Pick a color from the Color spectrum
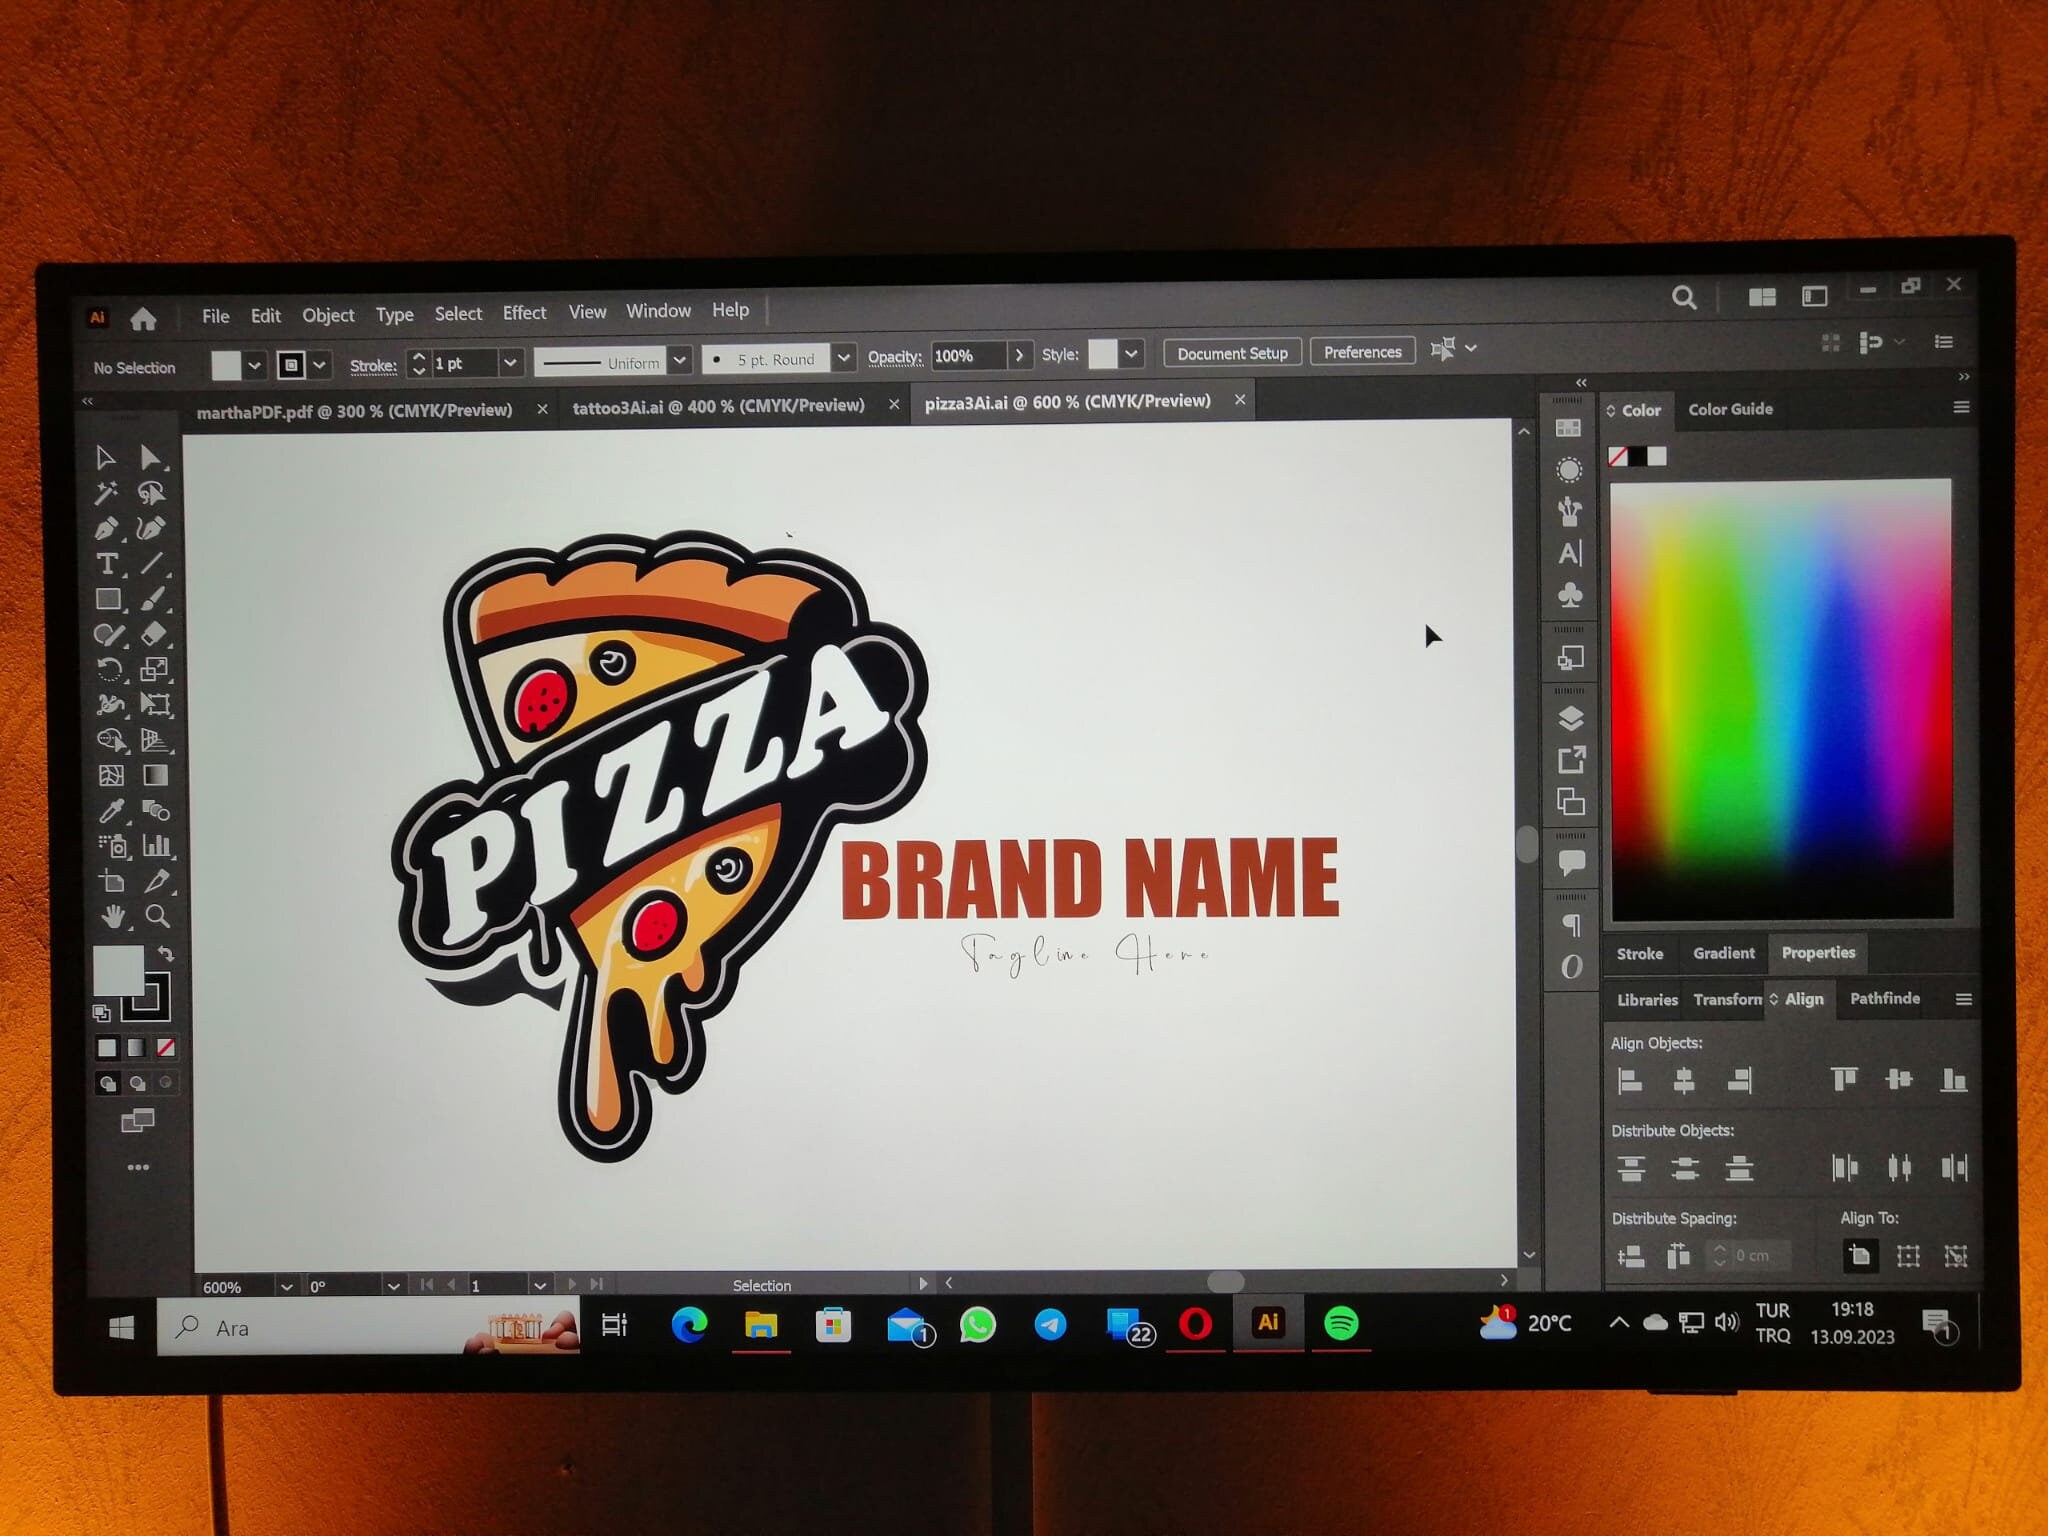Screen dimensions: 2048x1536 click(1780, 700)
